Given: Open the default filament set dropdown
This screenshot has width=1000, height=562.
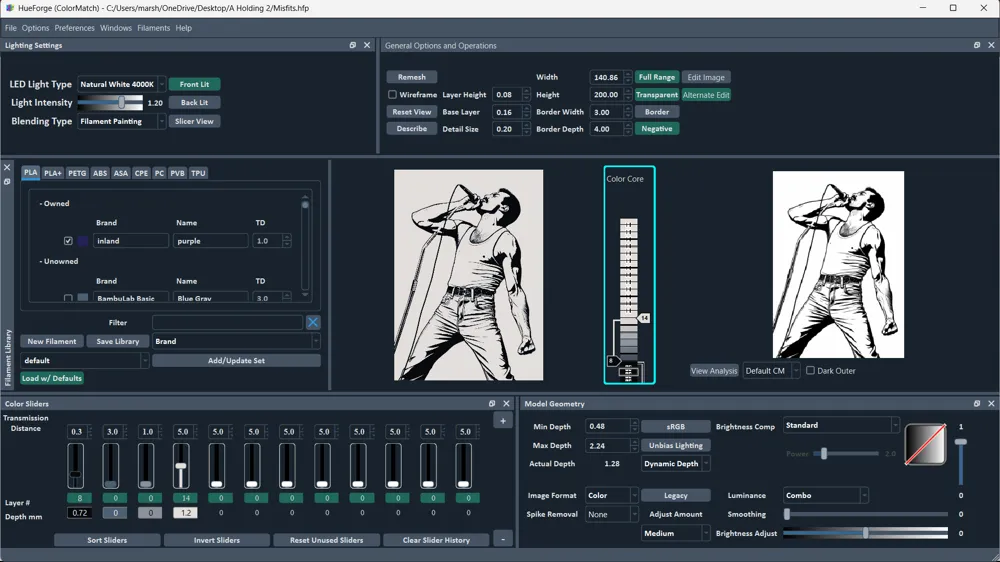Looking at the screenshot, I should tap(85, 360).
